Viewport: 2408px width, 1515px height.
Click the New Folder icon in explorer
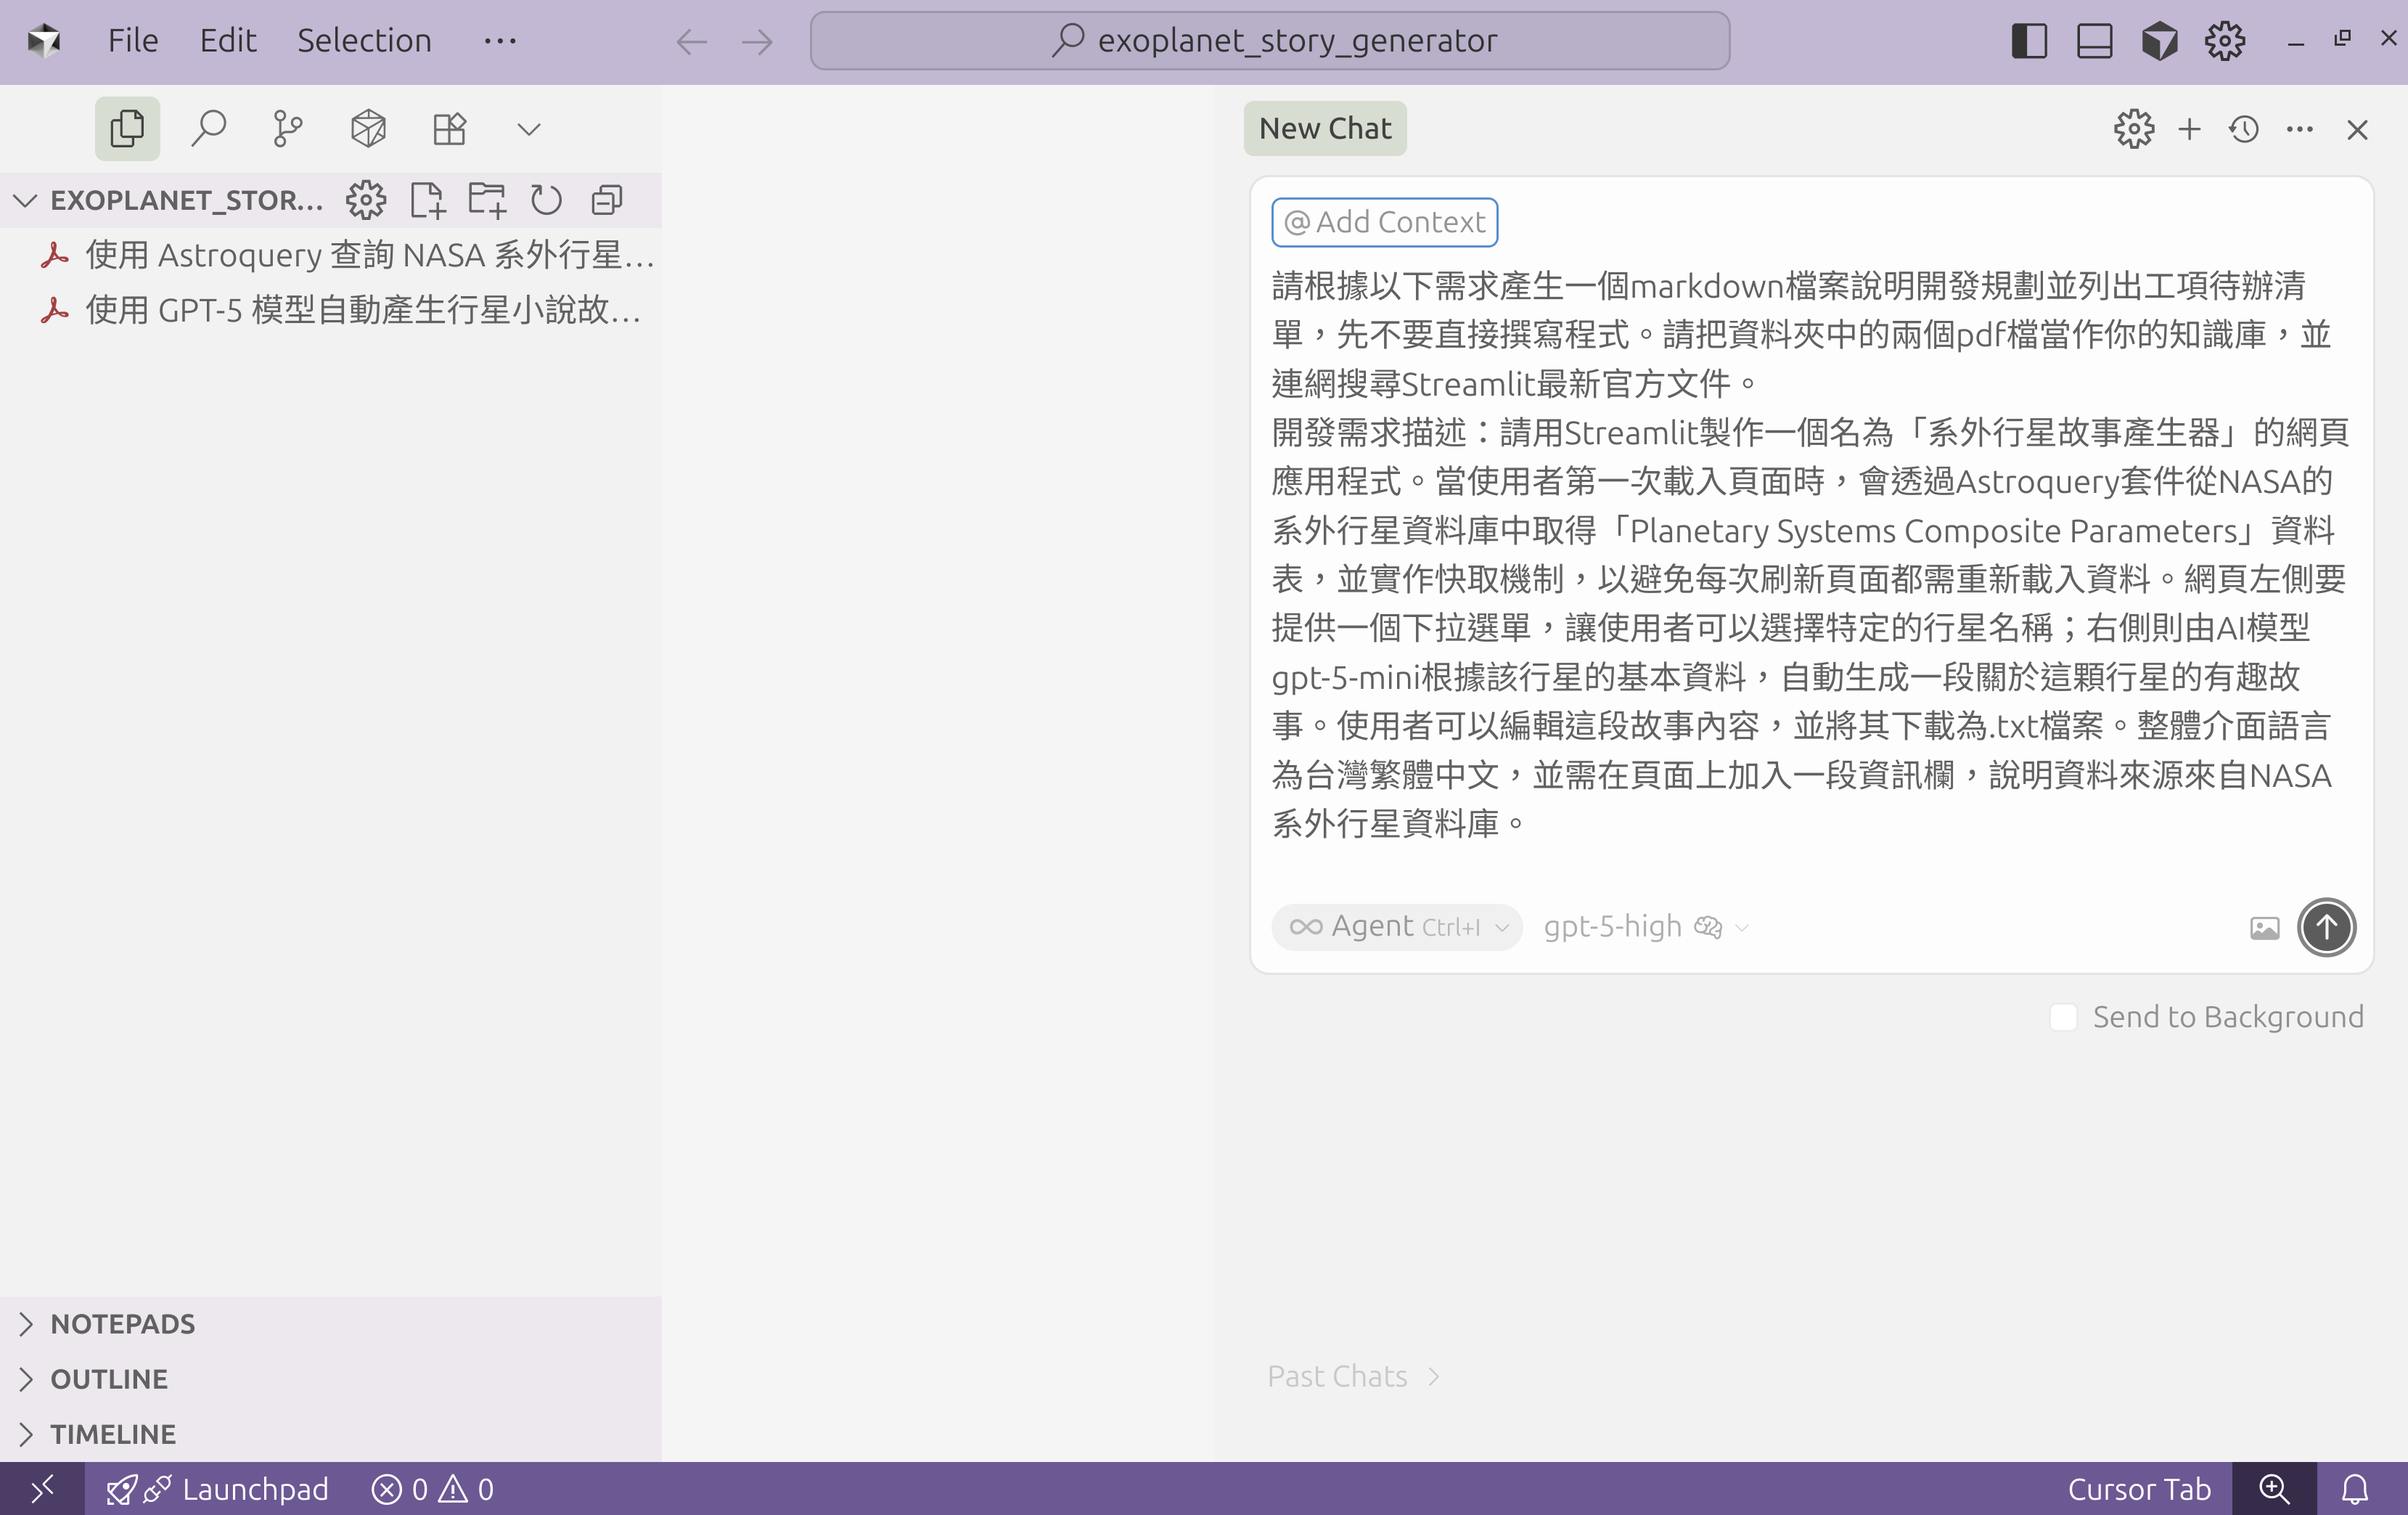click(x=487, y=200)
